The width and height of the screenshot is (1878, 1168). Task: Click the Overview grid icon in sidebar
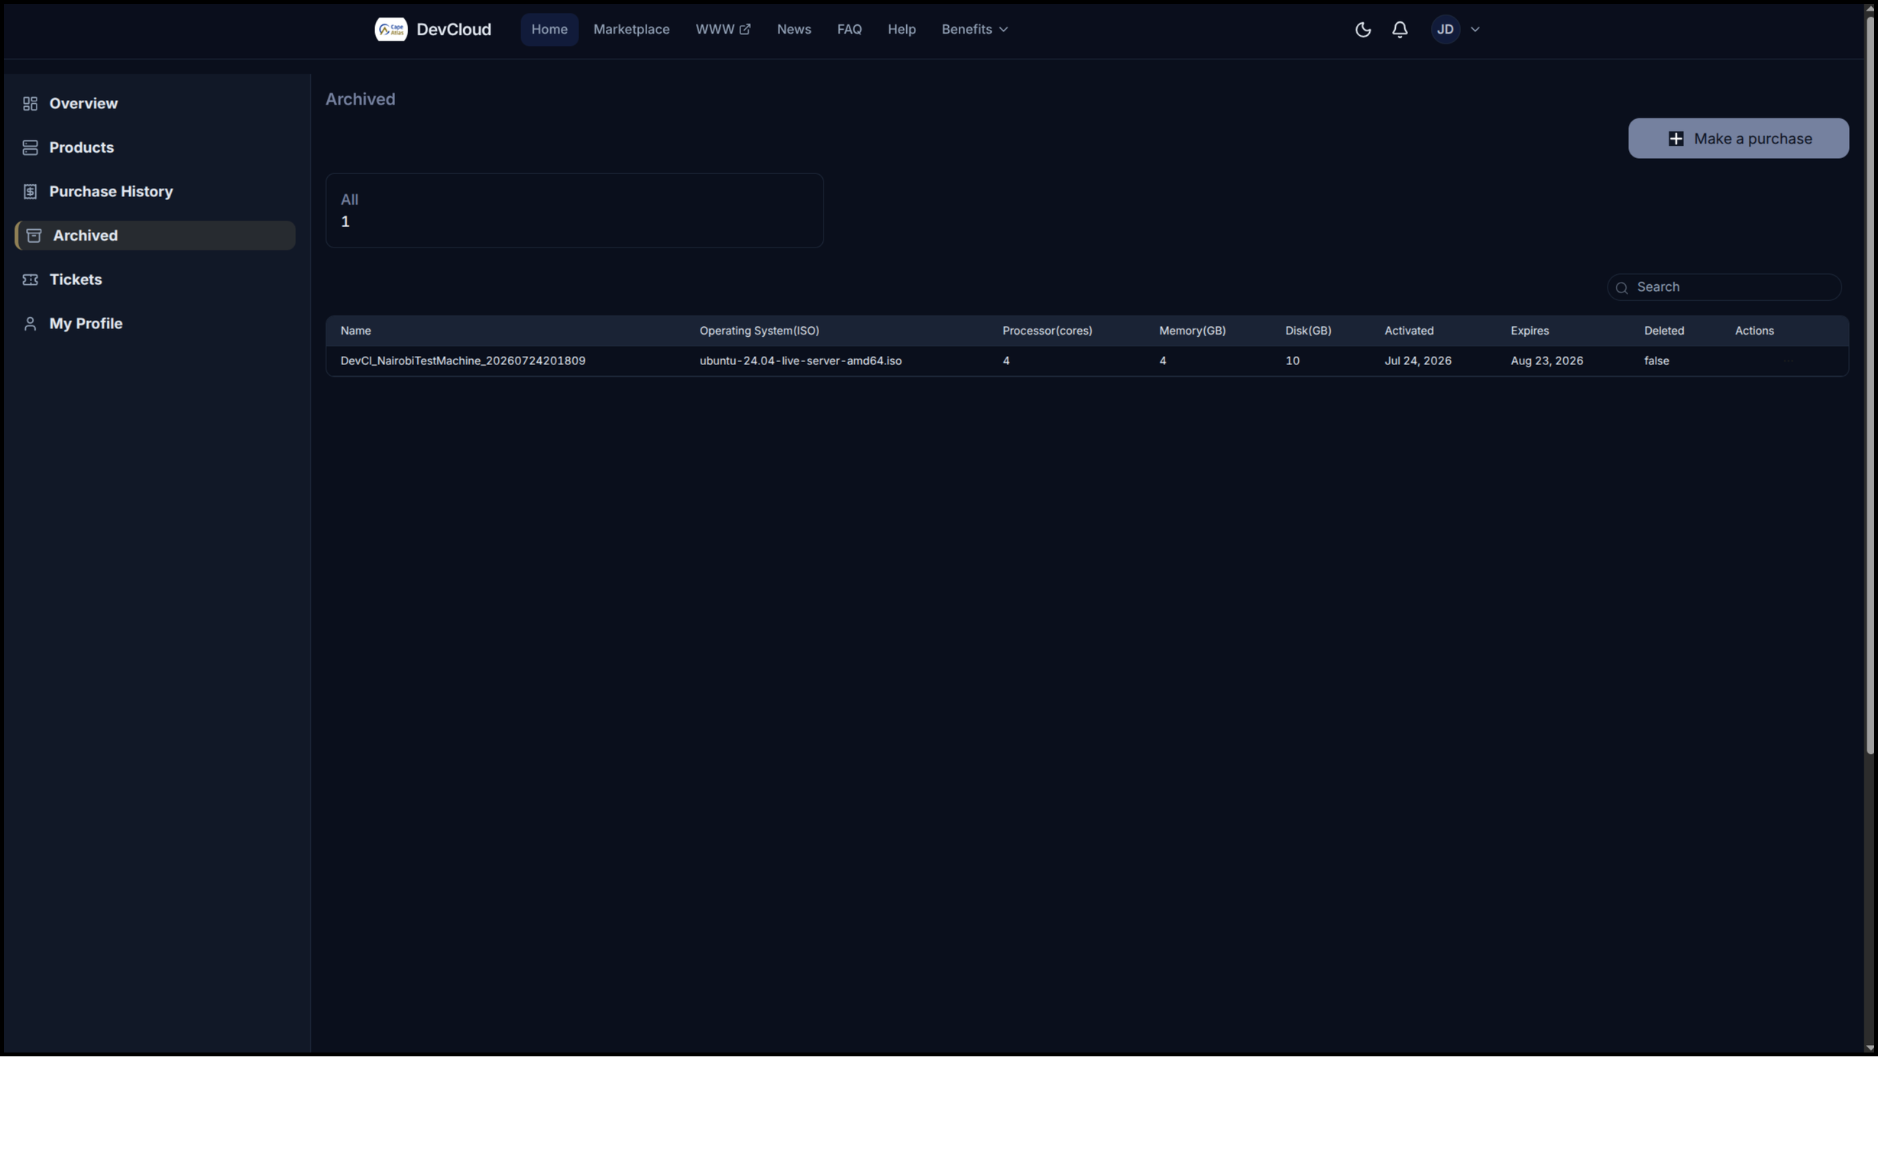point(30,103)
